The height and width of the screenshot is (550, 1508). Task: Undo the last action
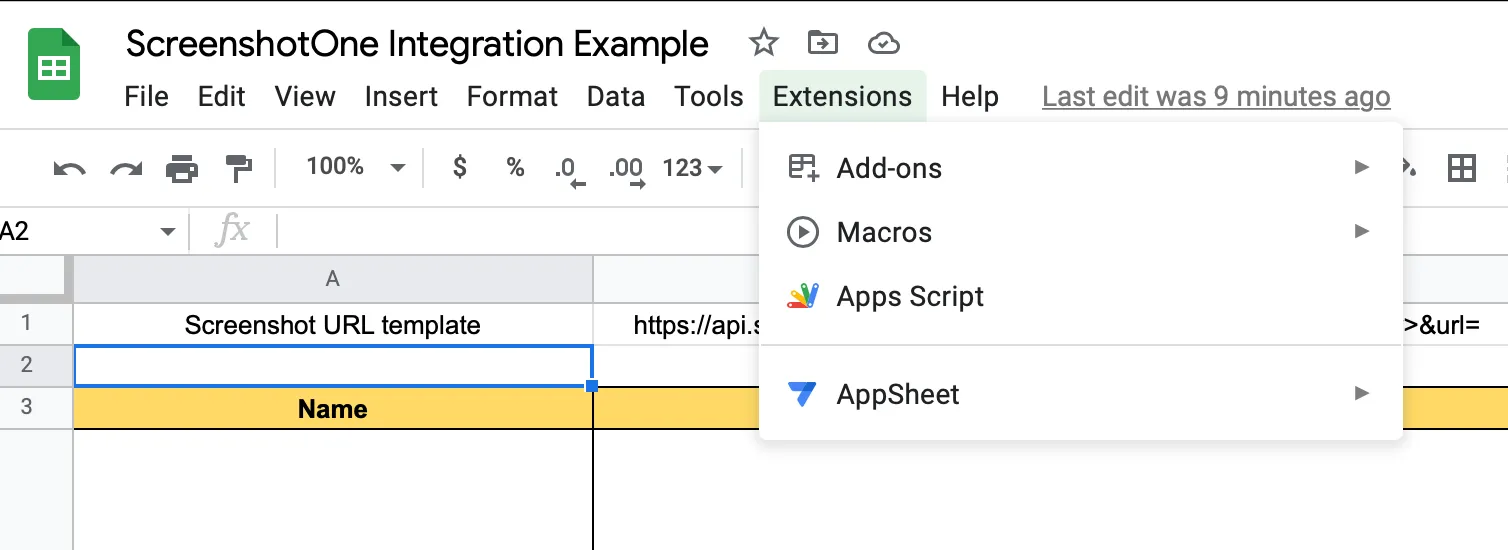coord(69,168)
